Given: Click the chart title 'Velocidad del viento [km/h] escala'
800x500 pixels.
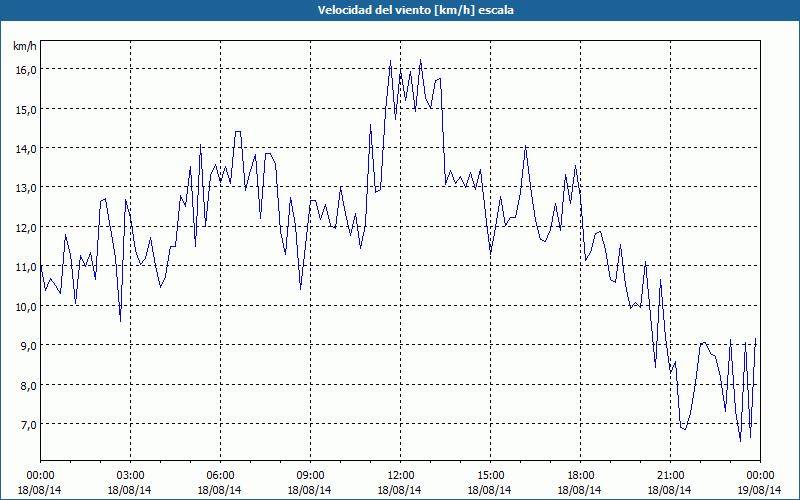Looking at the screenshot, I should (x=415, y=10).
